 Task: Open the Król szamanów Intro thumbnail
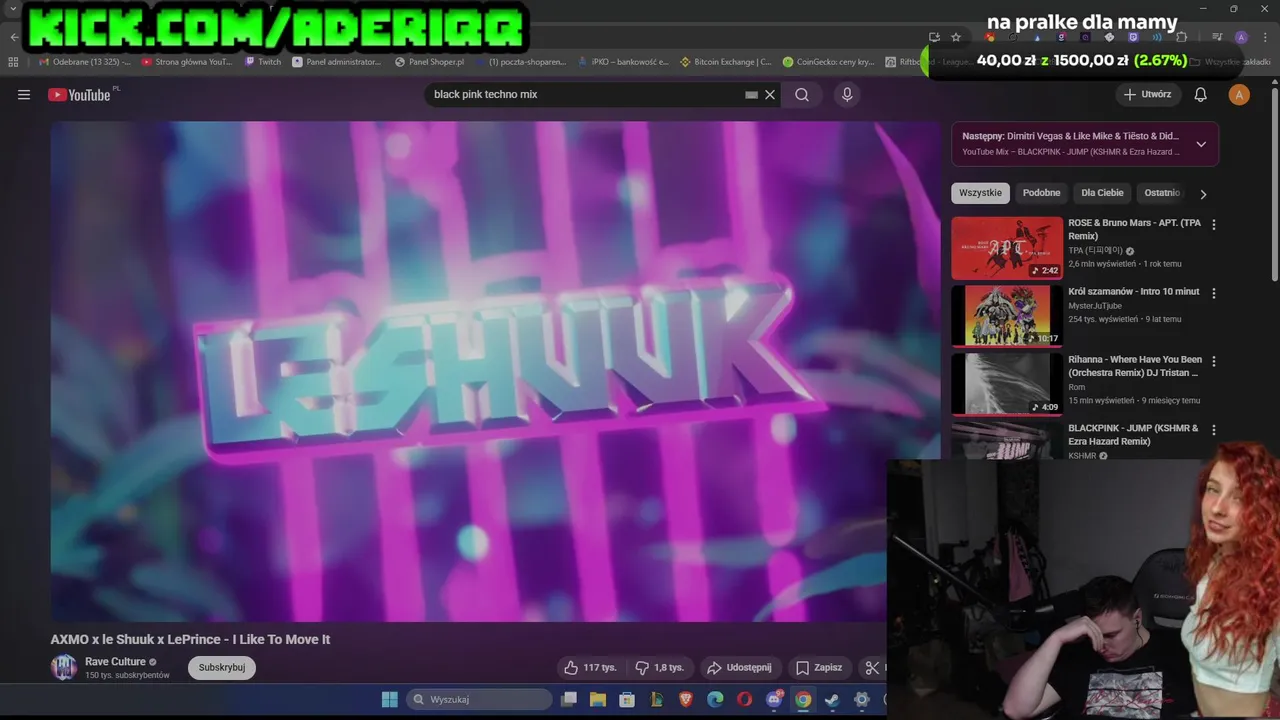click(1007, 316)
